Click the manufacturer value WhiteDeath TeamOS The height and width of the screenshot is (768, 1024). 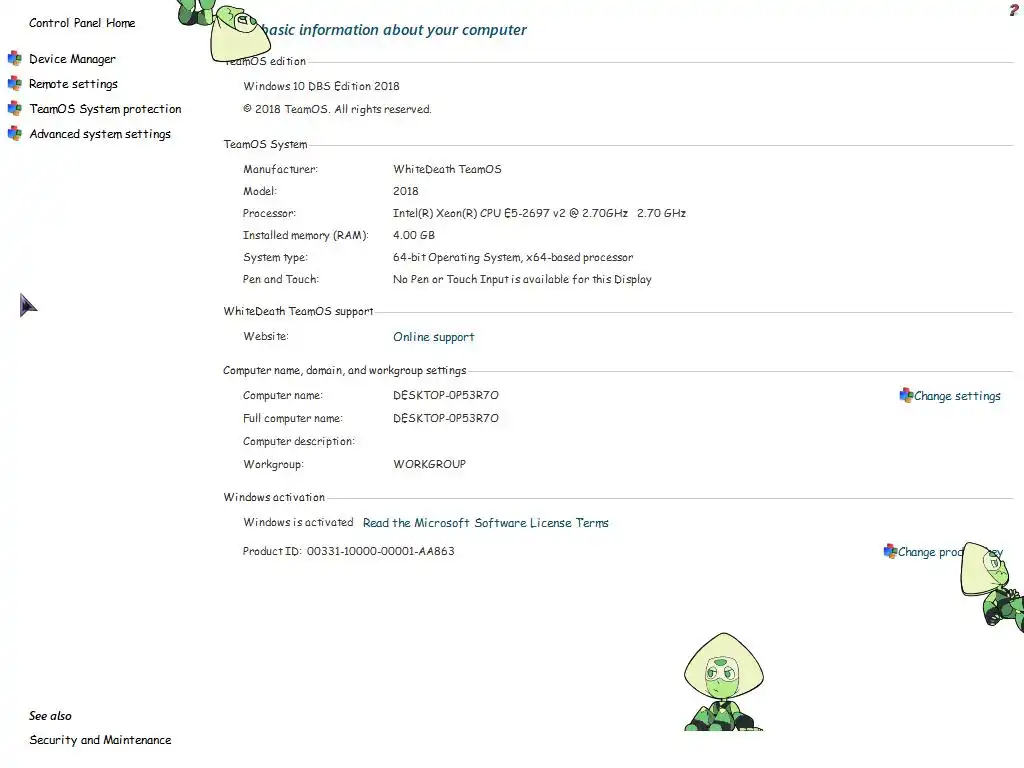(447, 169)
